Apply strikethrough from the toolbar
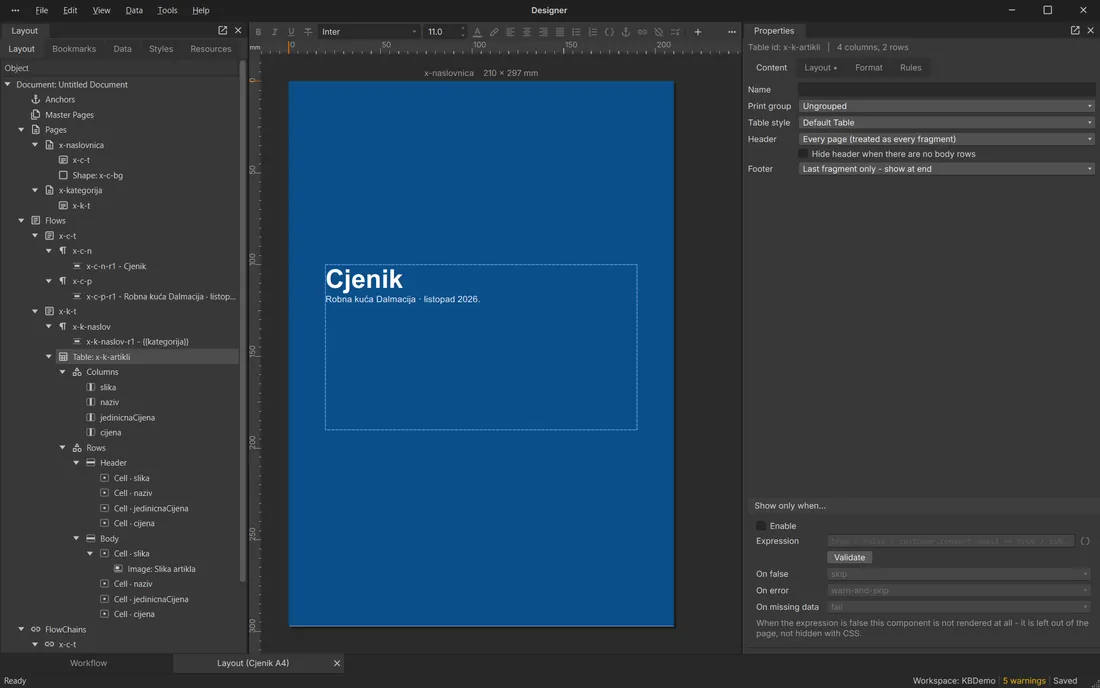 [308, 32]
